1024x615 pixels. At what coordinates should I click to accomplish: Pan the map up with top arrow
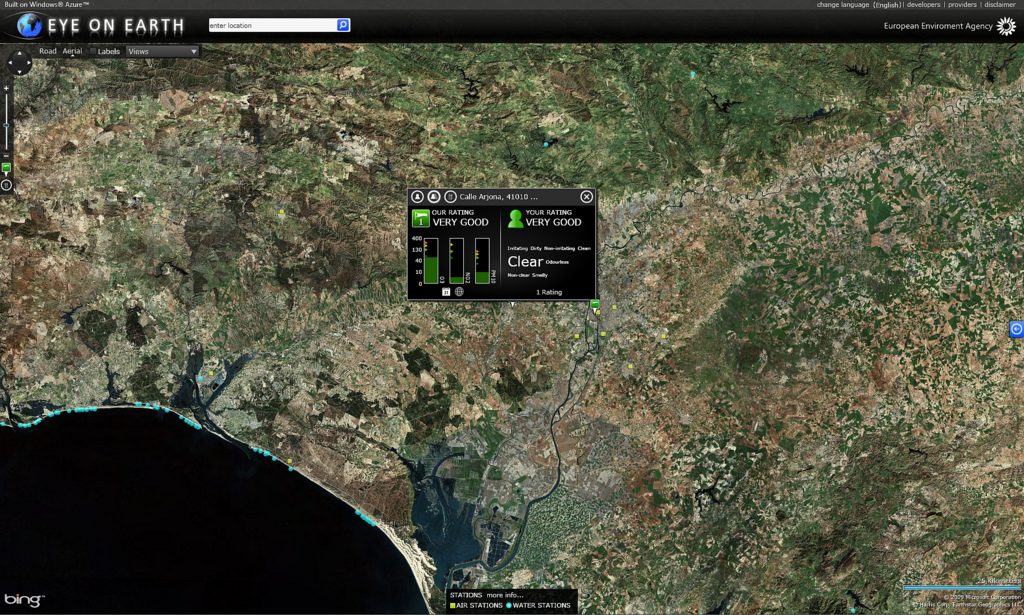(19, 54)
